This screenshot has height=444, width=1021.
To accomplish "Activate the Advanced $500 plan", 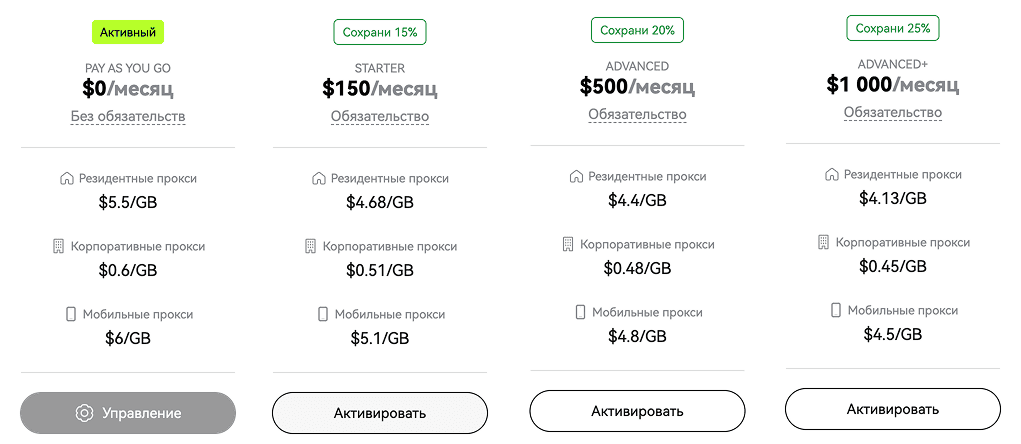I will point(637,411).
